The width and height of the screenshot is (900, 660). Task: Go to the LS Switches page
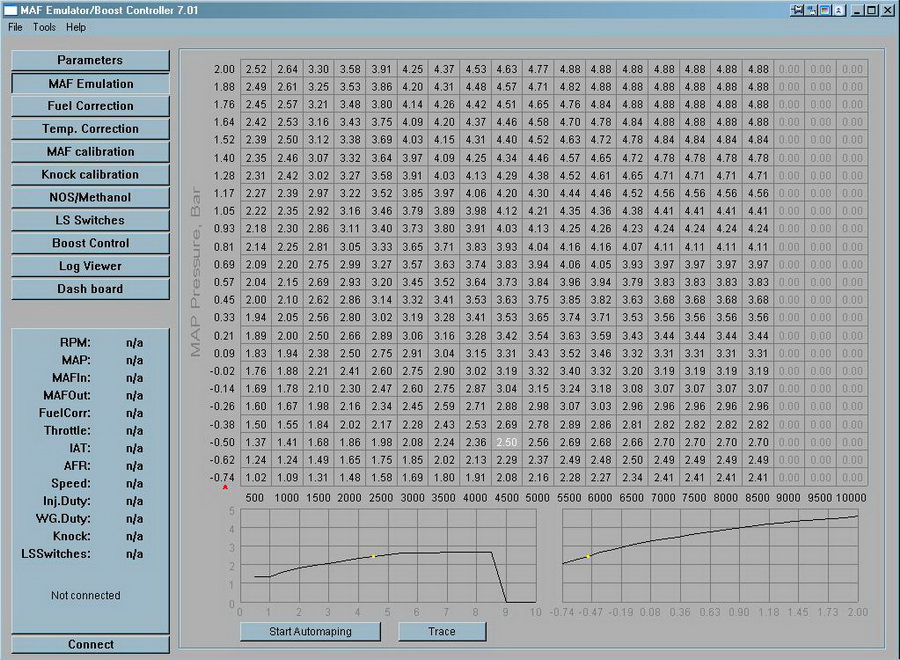(x=90, y=220)
